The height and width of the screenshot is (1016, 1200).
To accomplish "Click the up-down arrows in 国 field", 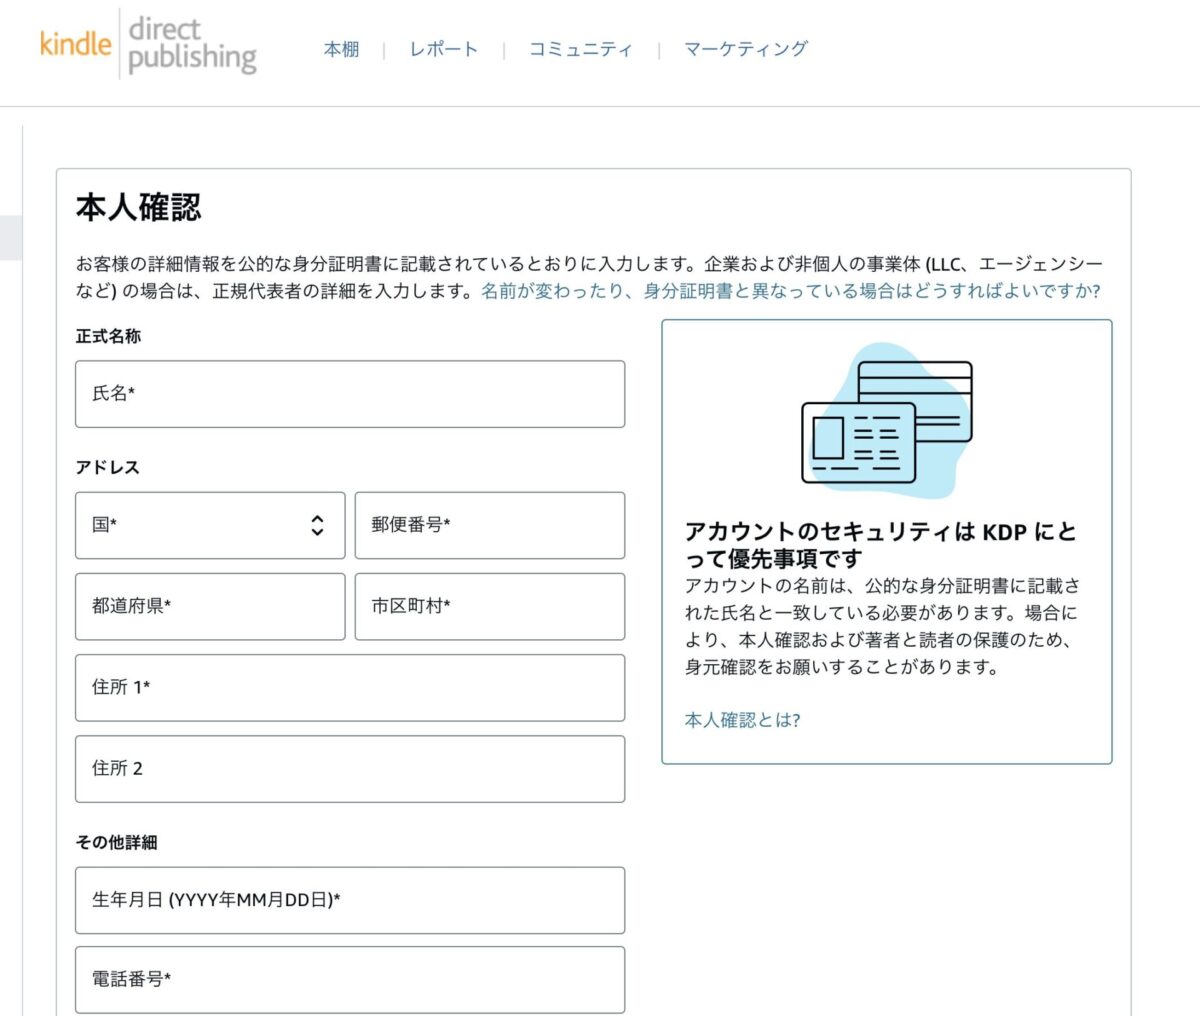I will 317,525.
